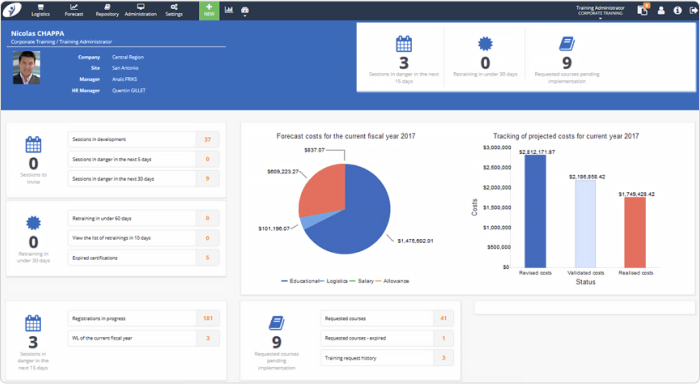
Task: Open the documents icon with orange badge
Action: coord(643,10)
